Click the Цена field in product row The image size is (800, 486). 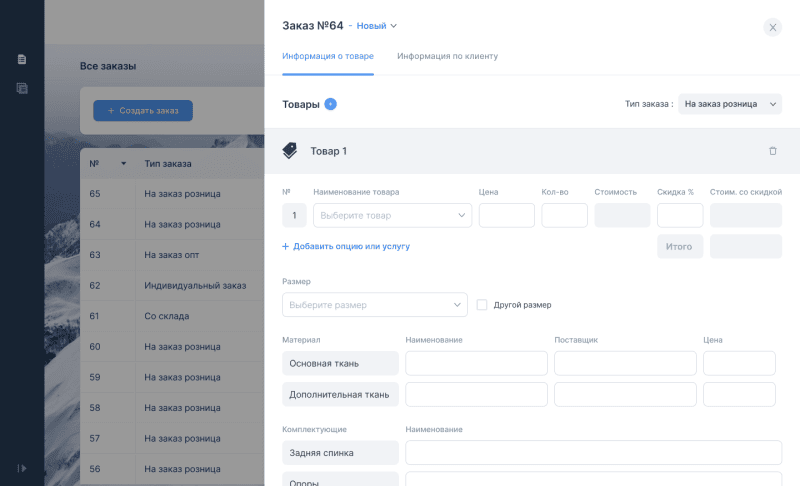[507, 215]
